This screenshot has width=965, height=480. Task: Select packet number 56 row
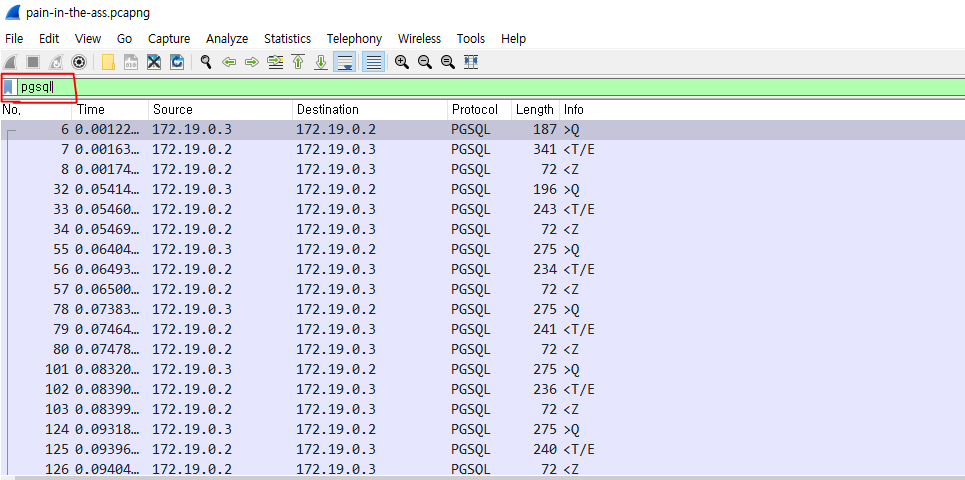[482, 270]
